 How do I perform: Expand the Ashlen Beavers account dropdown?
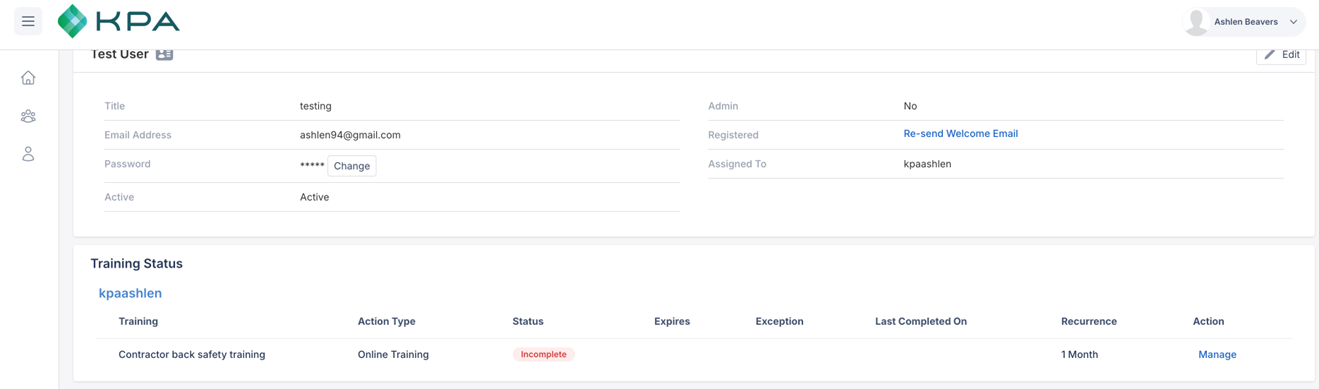coord(1293,22)
